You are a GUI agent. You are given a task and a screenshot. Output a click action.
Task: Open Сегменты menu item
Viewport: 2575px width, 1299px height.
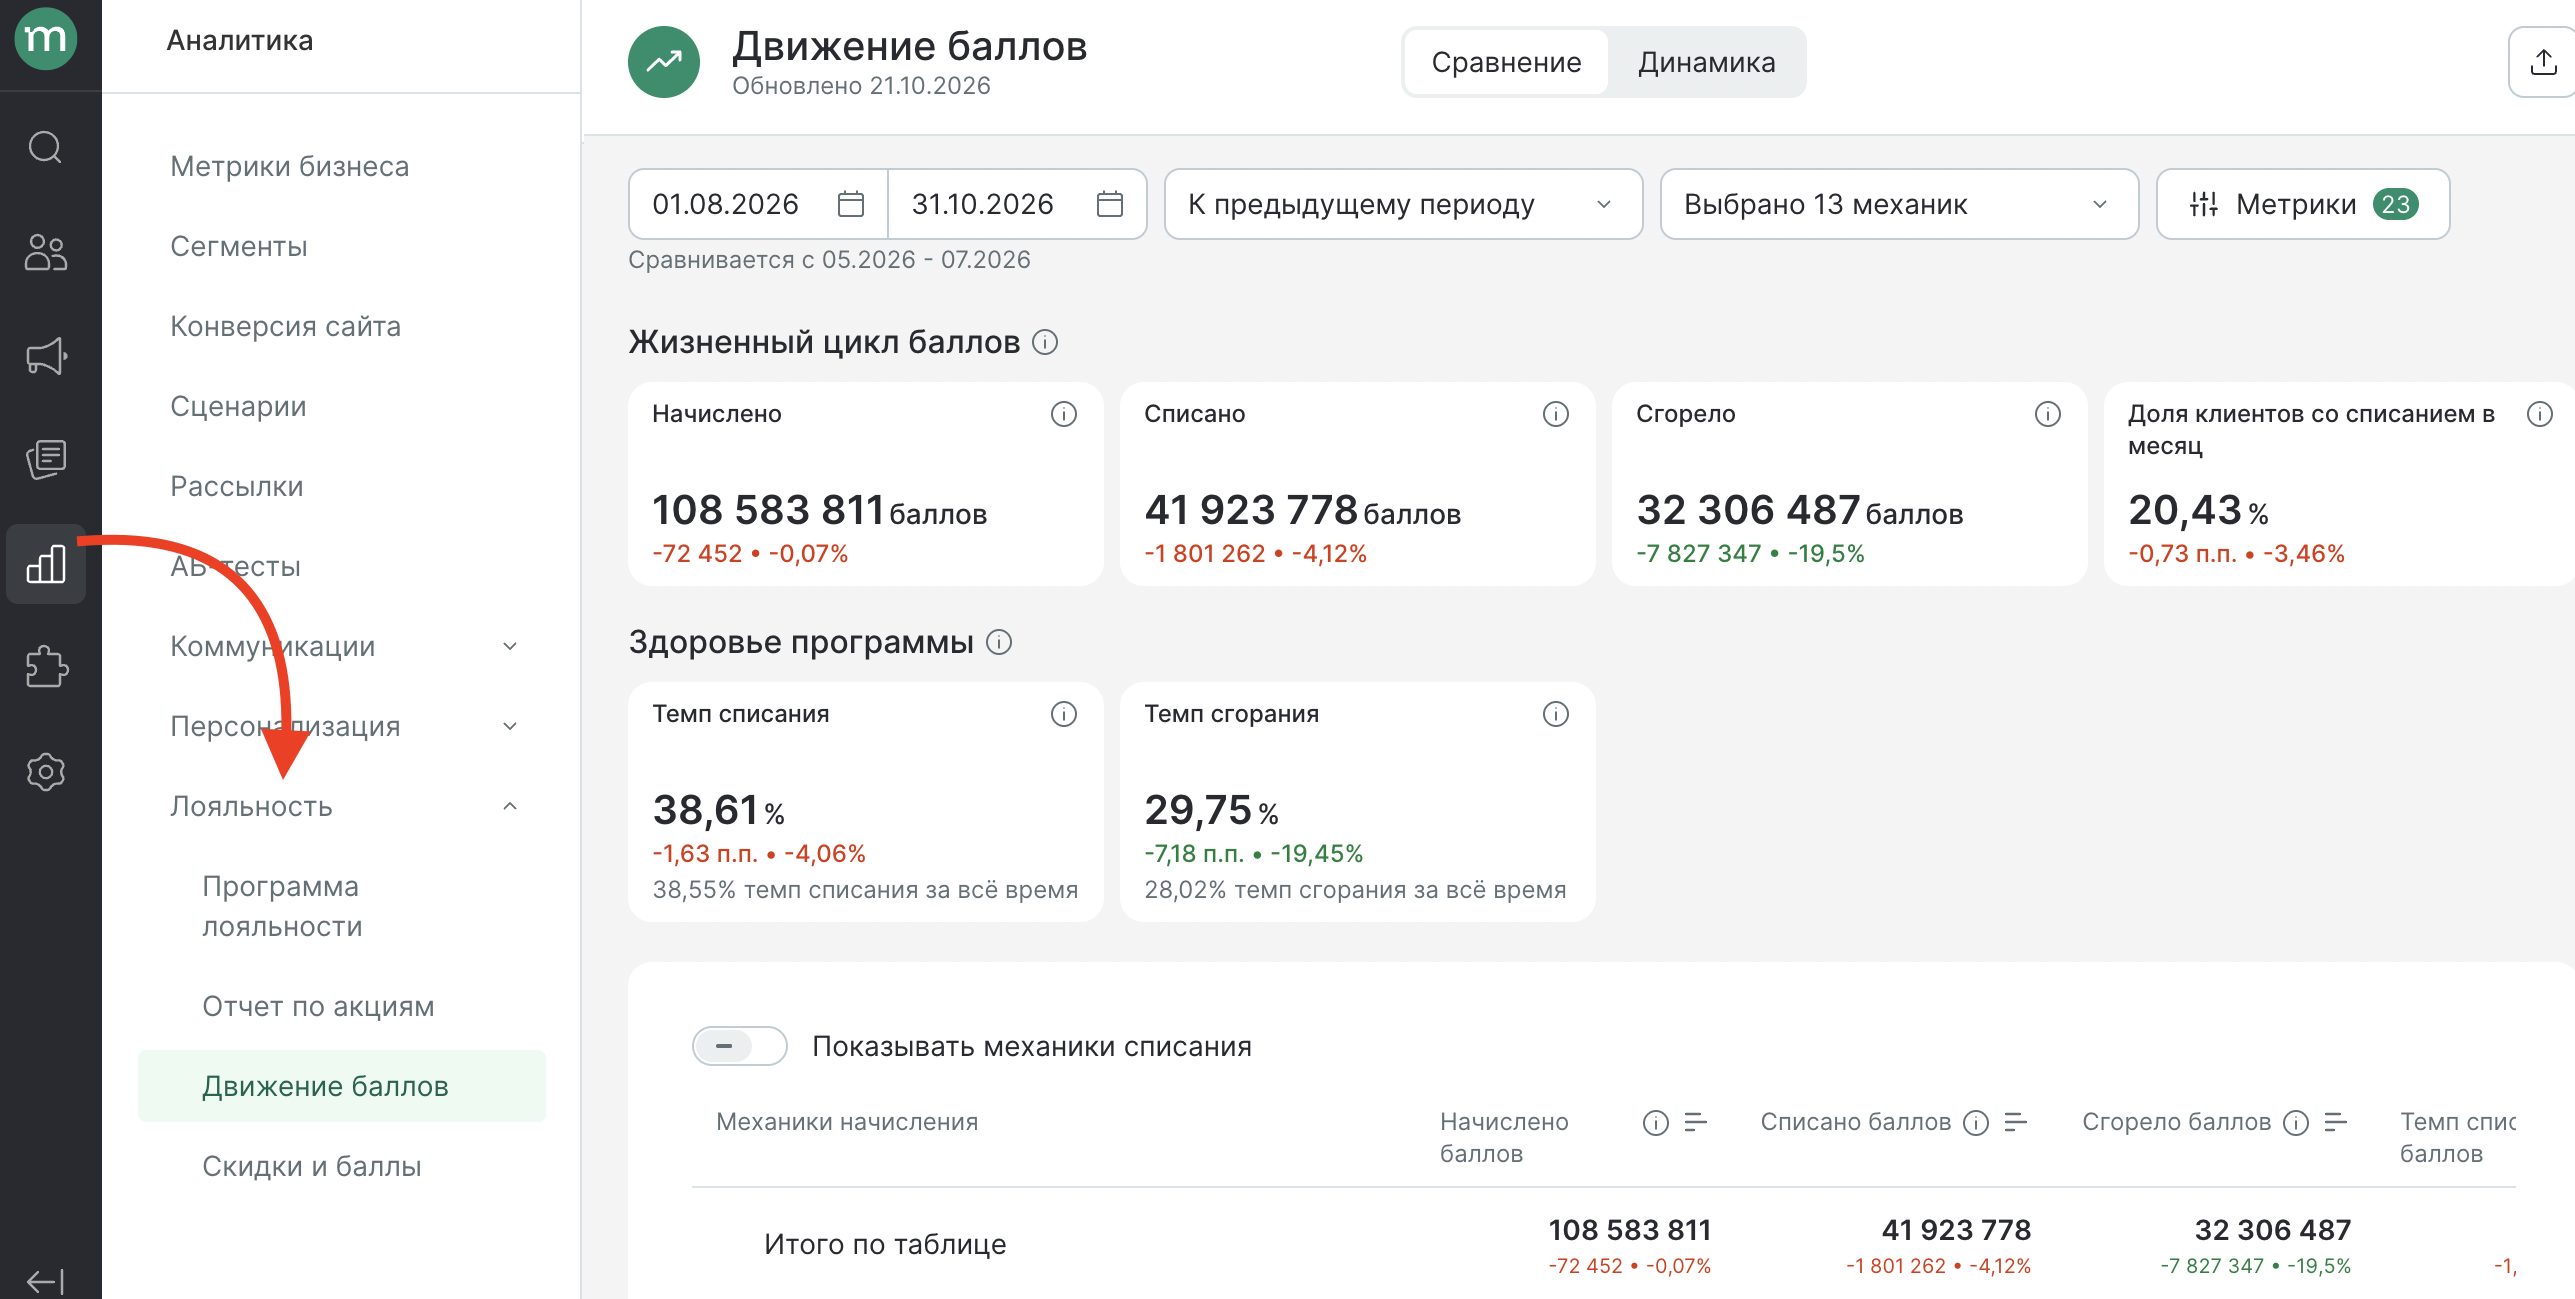click(x=239, y=246)
